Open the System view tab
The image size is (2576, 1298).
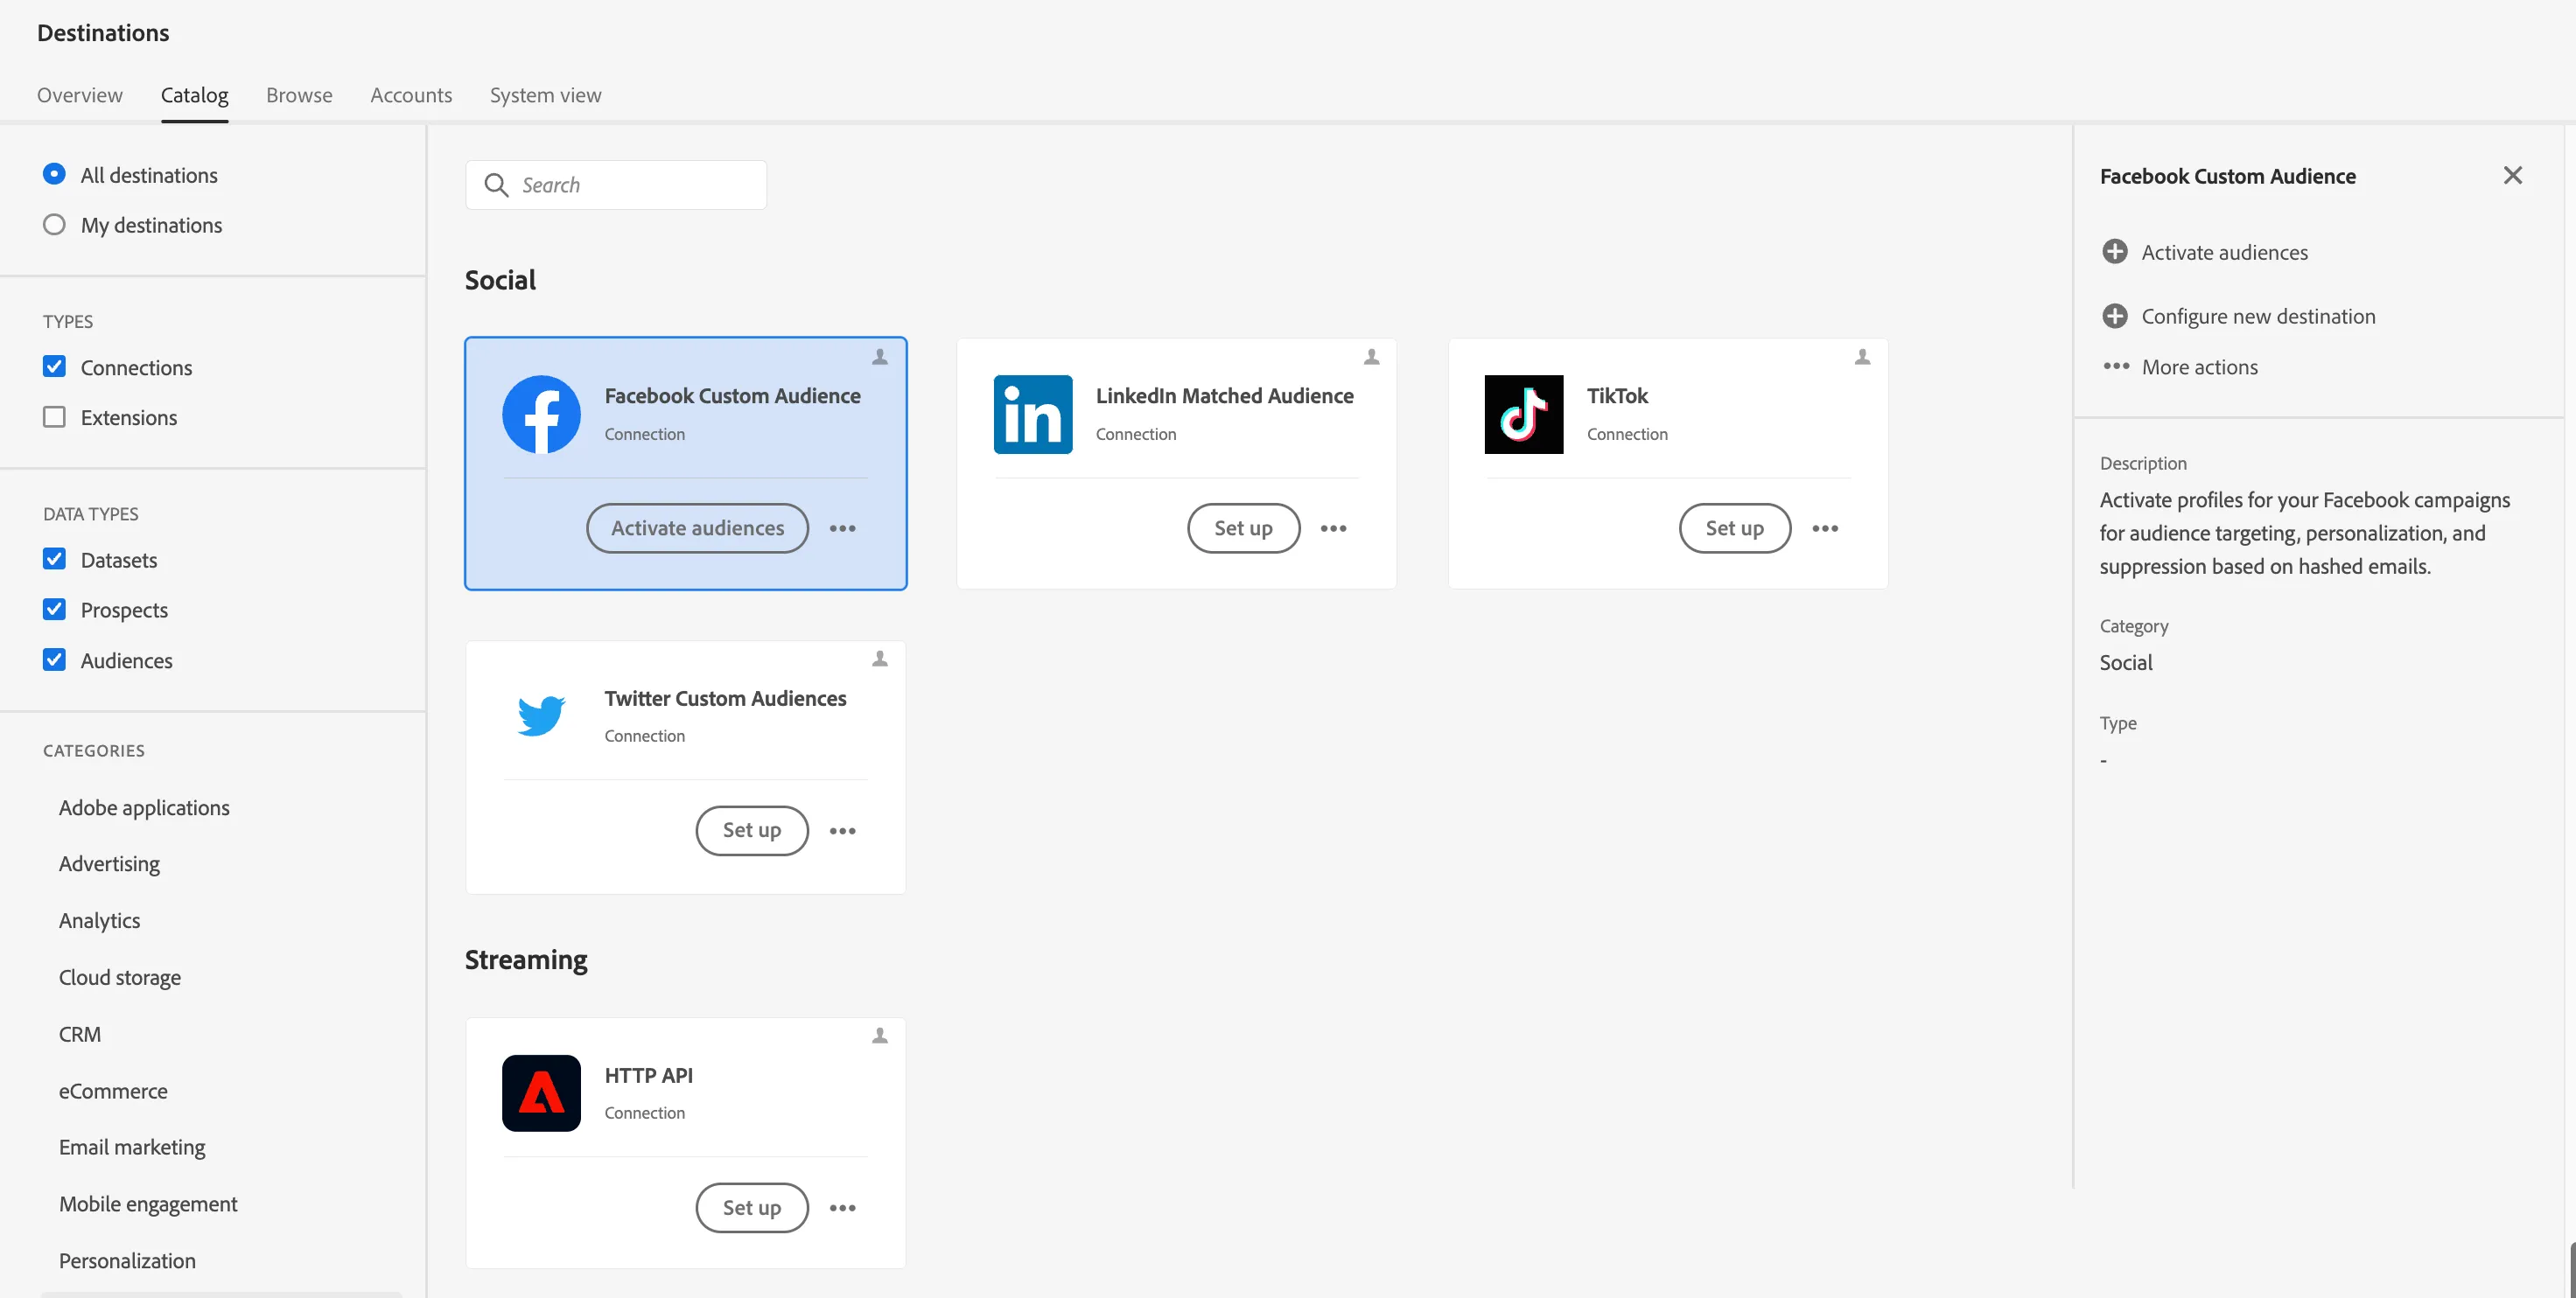[546, 95]
